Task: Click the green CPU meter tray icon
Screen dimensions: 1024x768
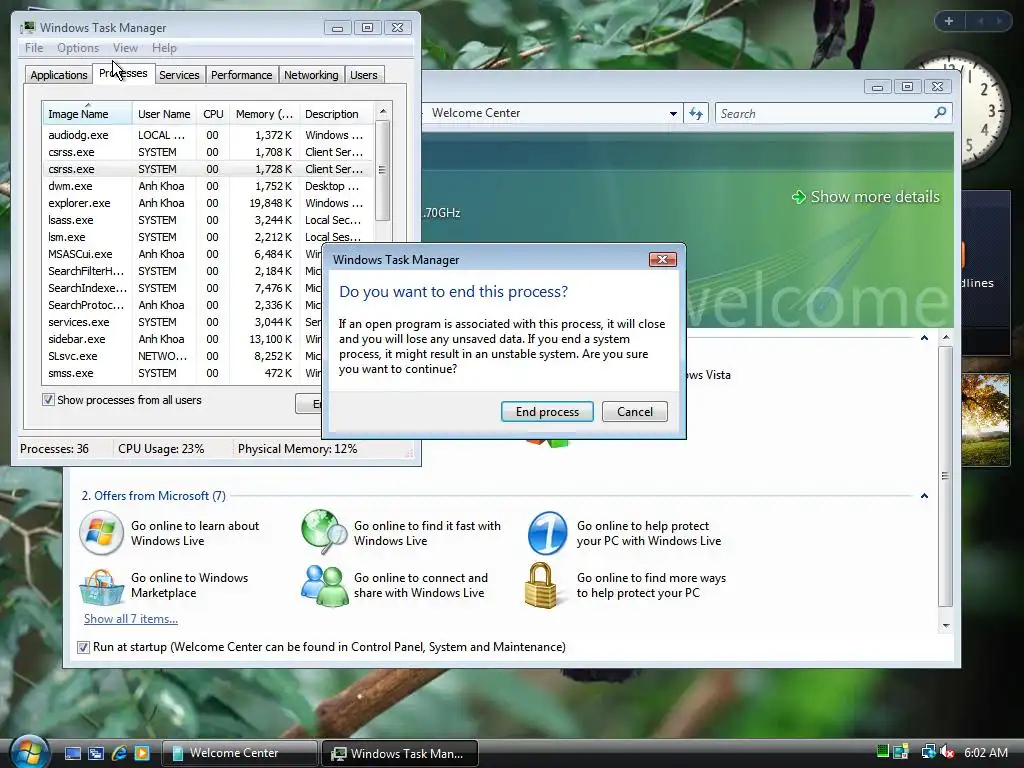Action: [882, 751]
